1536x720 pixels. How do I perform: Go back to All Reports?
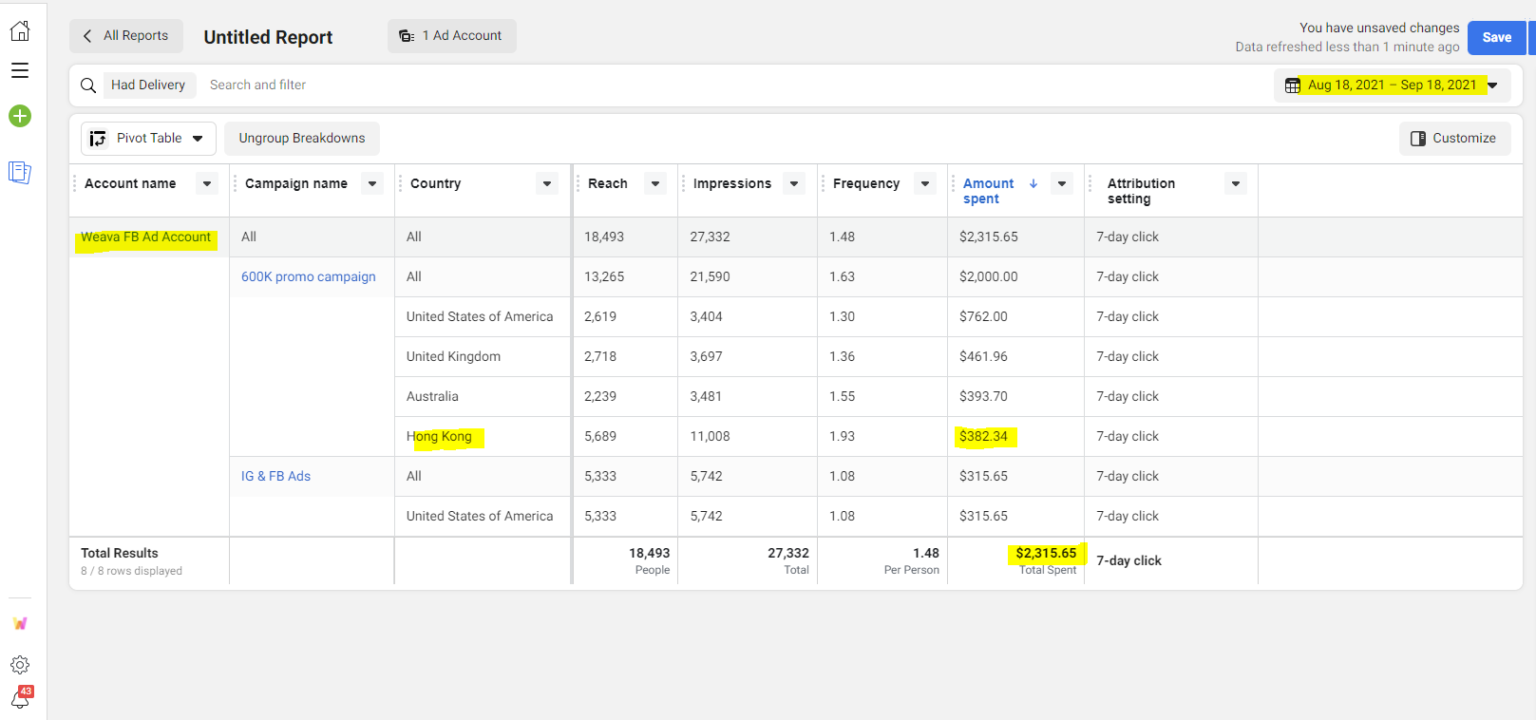(x=126, y=36)
